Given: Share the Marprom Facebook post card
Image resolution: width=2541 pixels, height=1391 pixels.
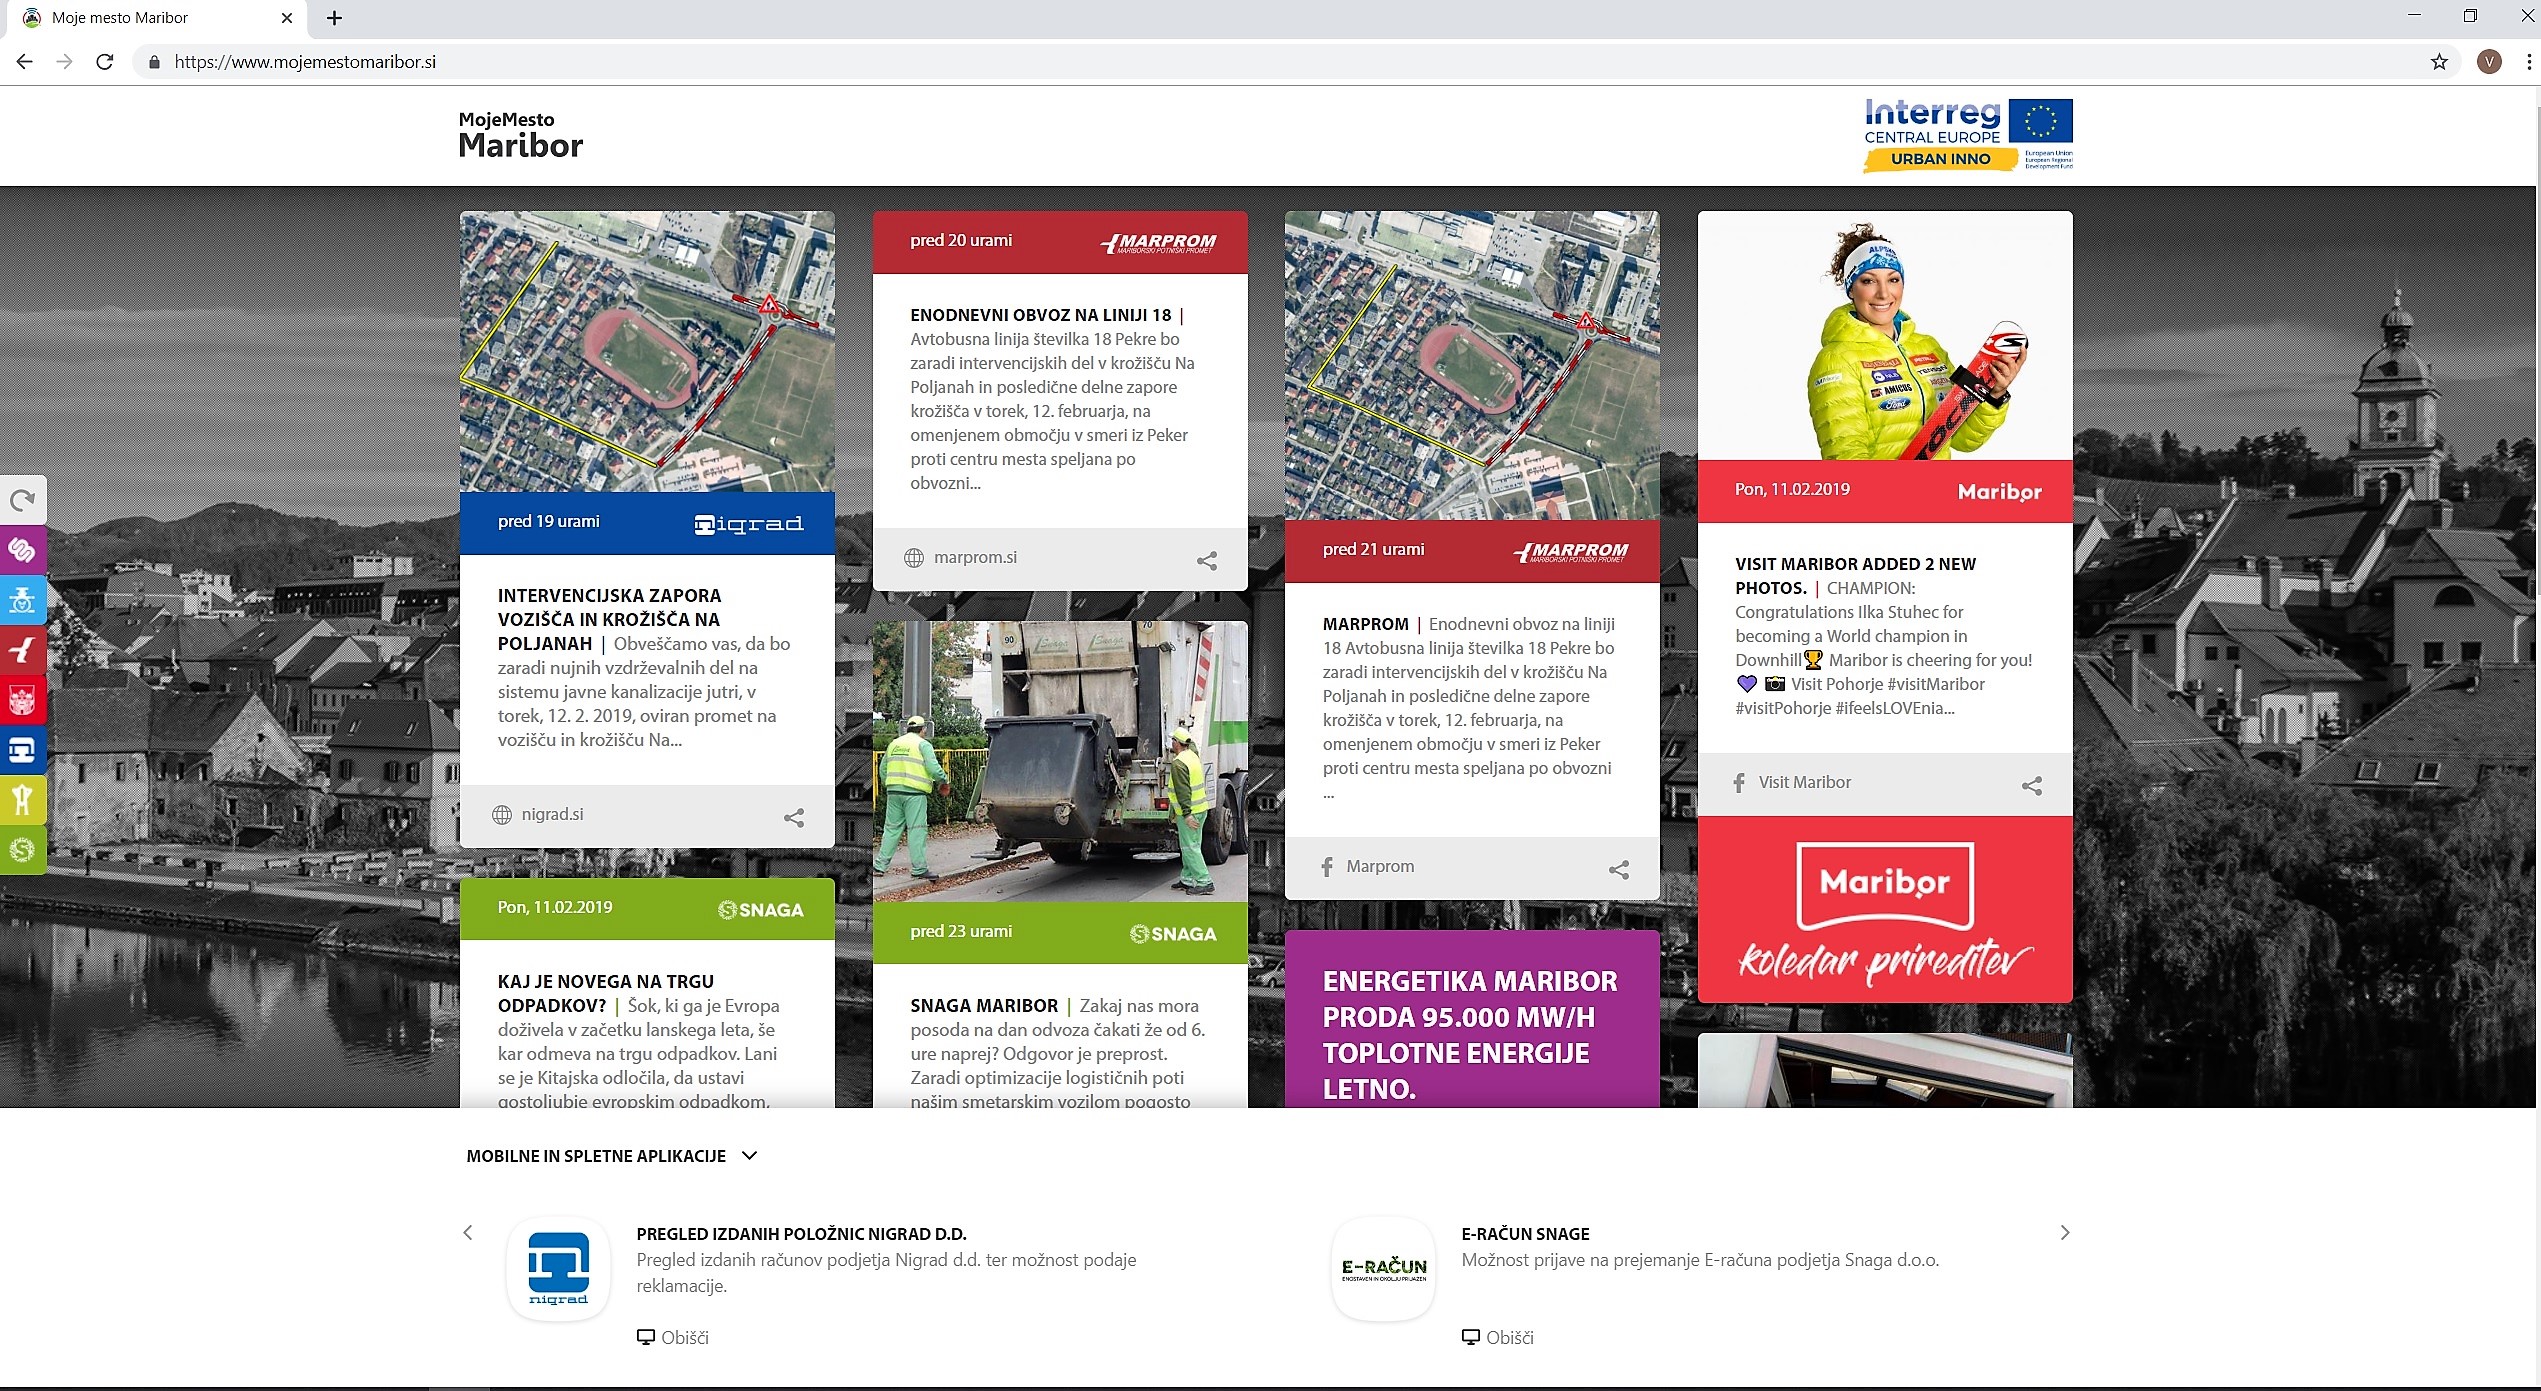Looking at the screenshot, I should tap(1619, 870).
